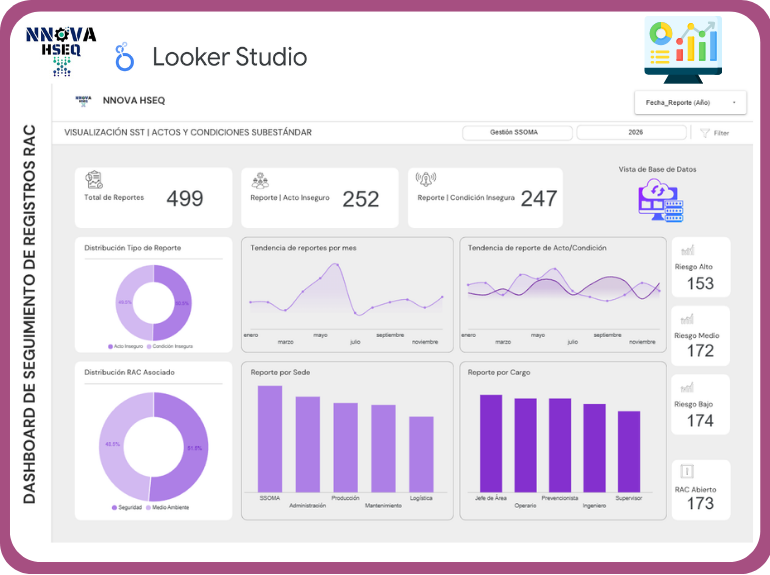
Task: Open the 2026 year selector
Action: [x=630, y=132]
